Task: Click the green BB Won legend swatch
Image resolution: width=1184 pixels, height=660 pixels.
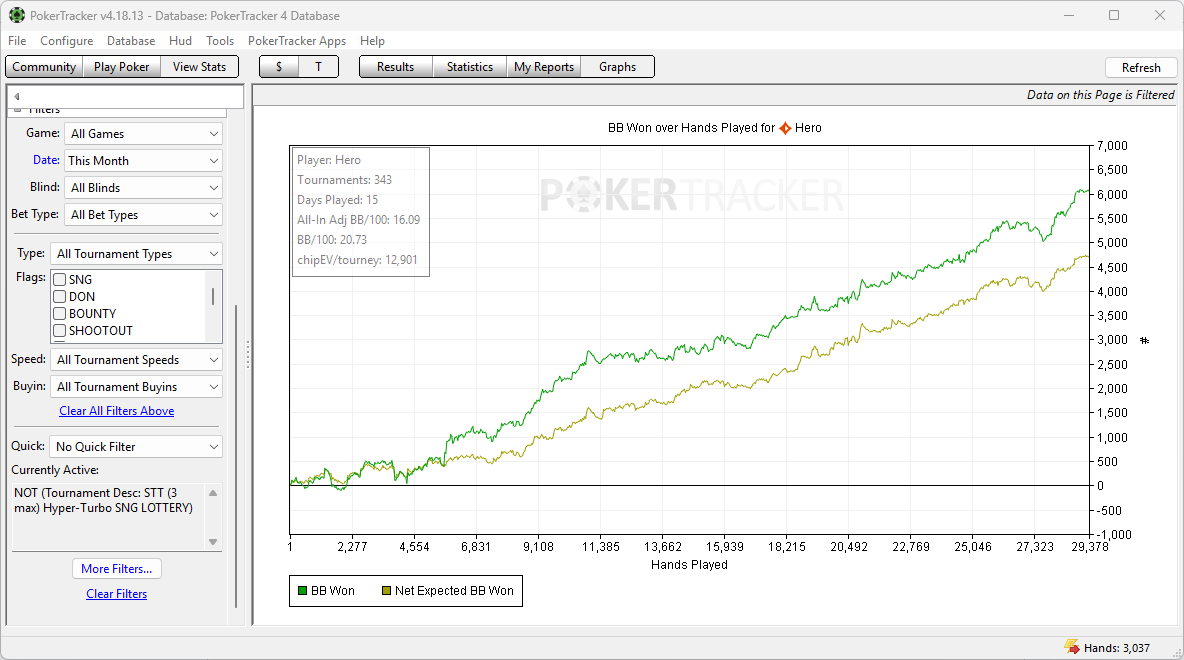Action: 302,591
